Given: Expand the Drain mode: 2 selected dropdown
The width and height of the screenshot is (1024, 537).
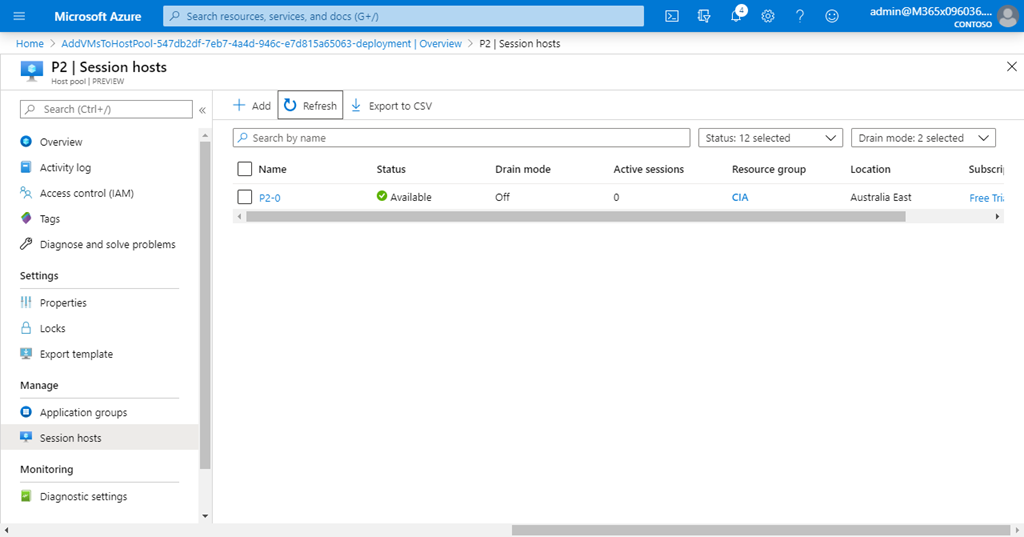Looking at the screenshot, I should [x=923, y=138].
